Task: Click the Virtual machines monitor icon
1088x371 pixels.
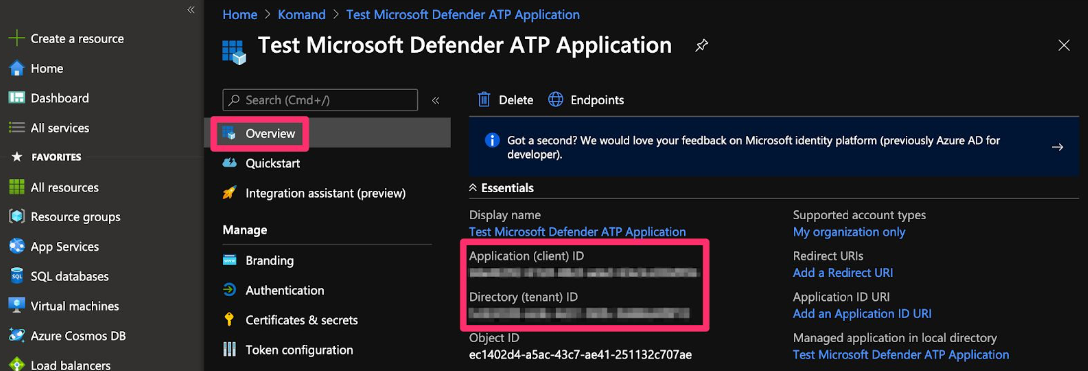Action: (17, 306)
